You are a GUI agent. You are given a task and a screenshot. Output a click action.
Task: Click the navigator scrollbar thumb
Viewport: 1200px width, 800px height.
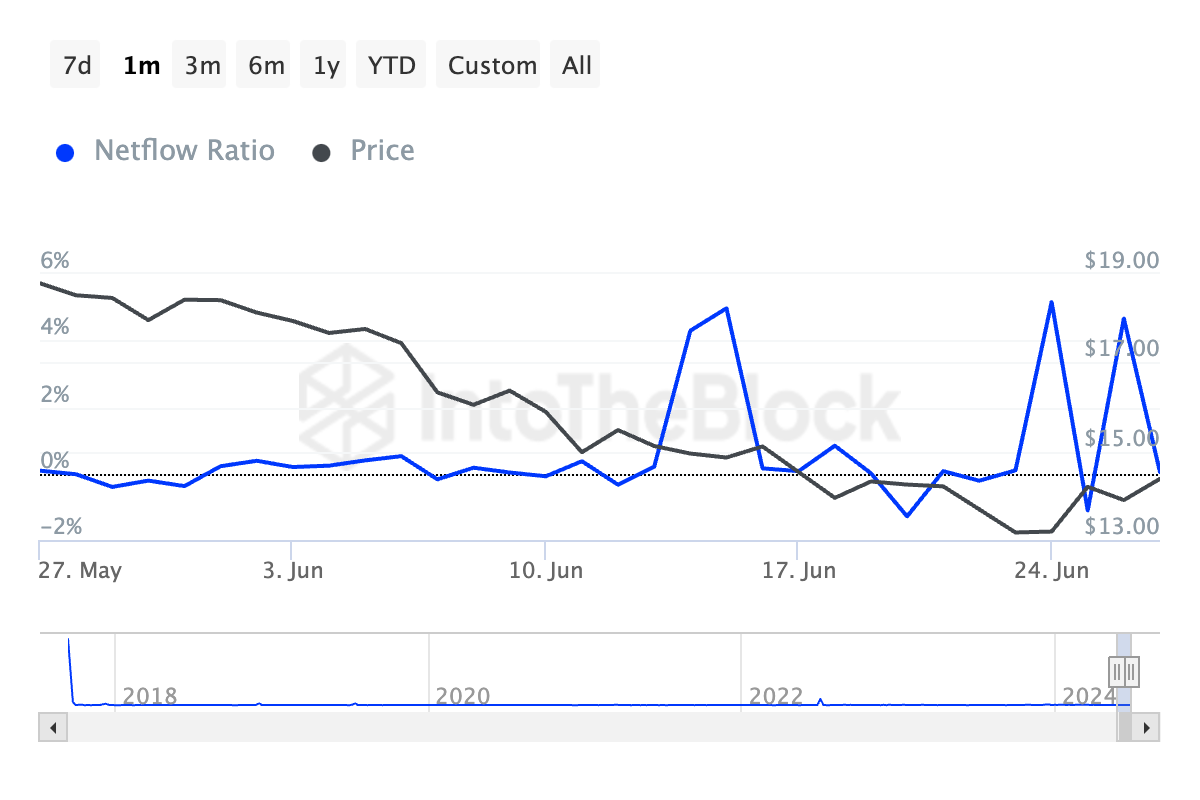pos(1125,727)
